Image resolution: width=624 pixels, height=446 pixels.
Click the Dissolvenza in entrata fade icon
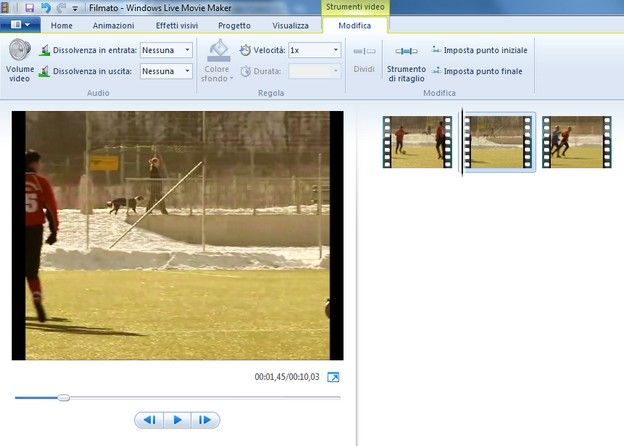(44, 51)
